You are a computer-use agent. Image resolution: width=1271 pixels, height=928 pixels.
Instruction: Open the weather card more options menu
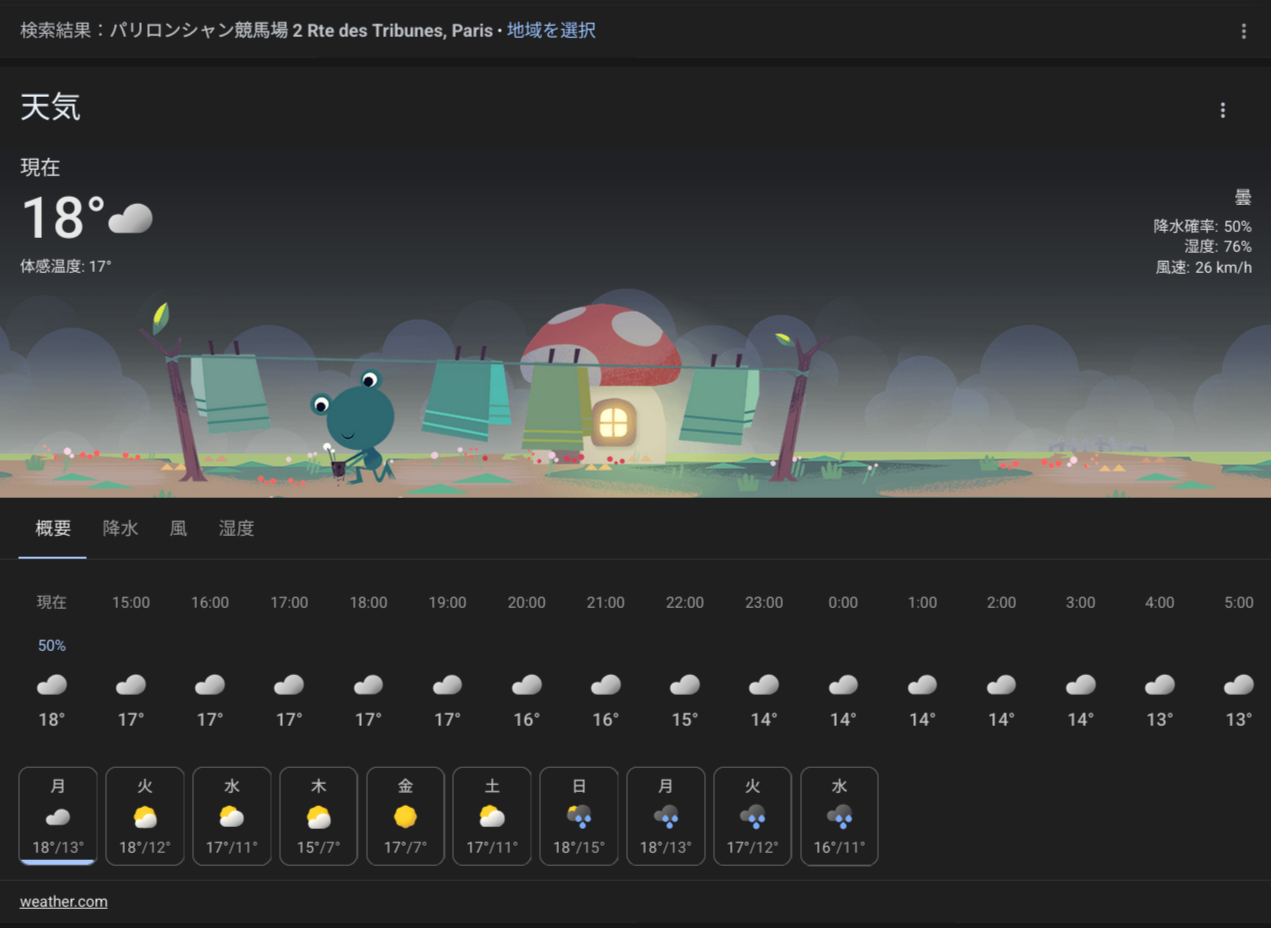point(1222,110)
